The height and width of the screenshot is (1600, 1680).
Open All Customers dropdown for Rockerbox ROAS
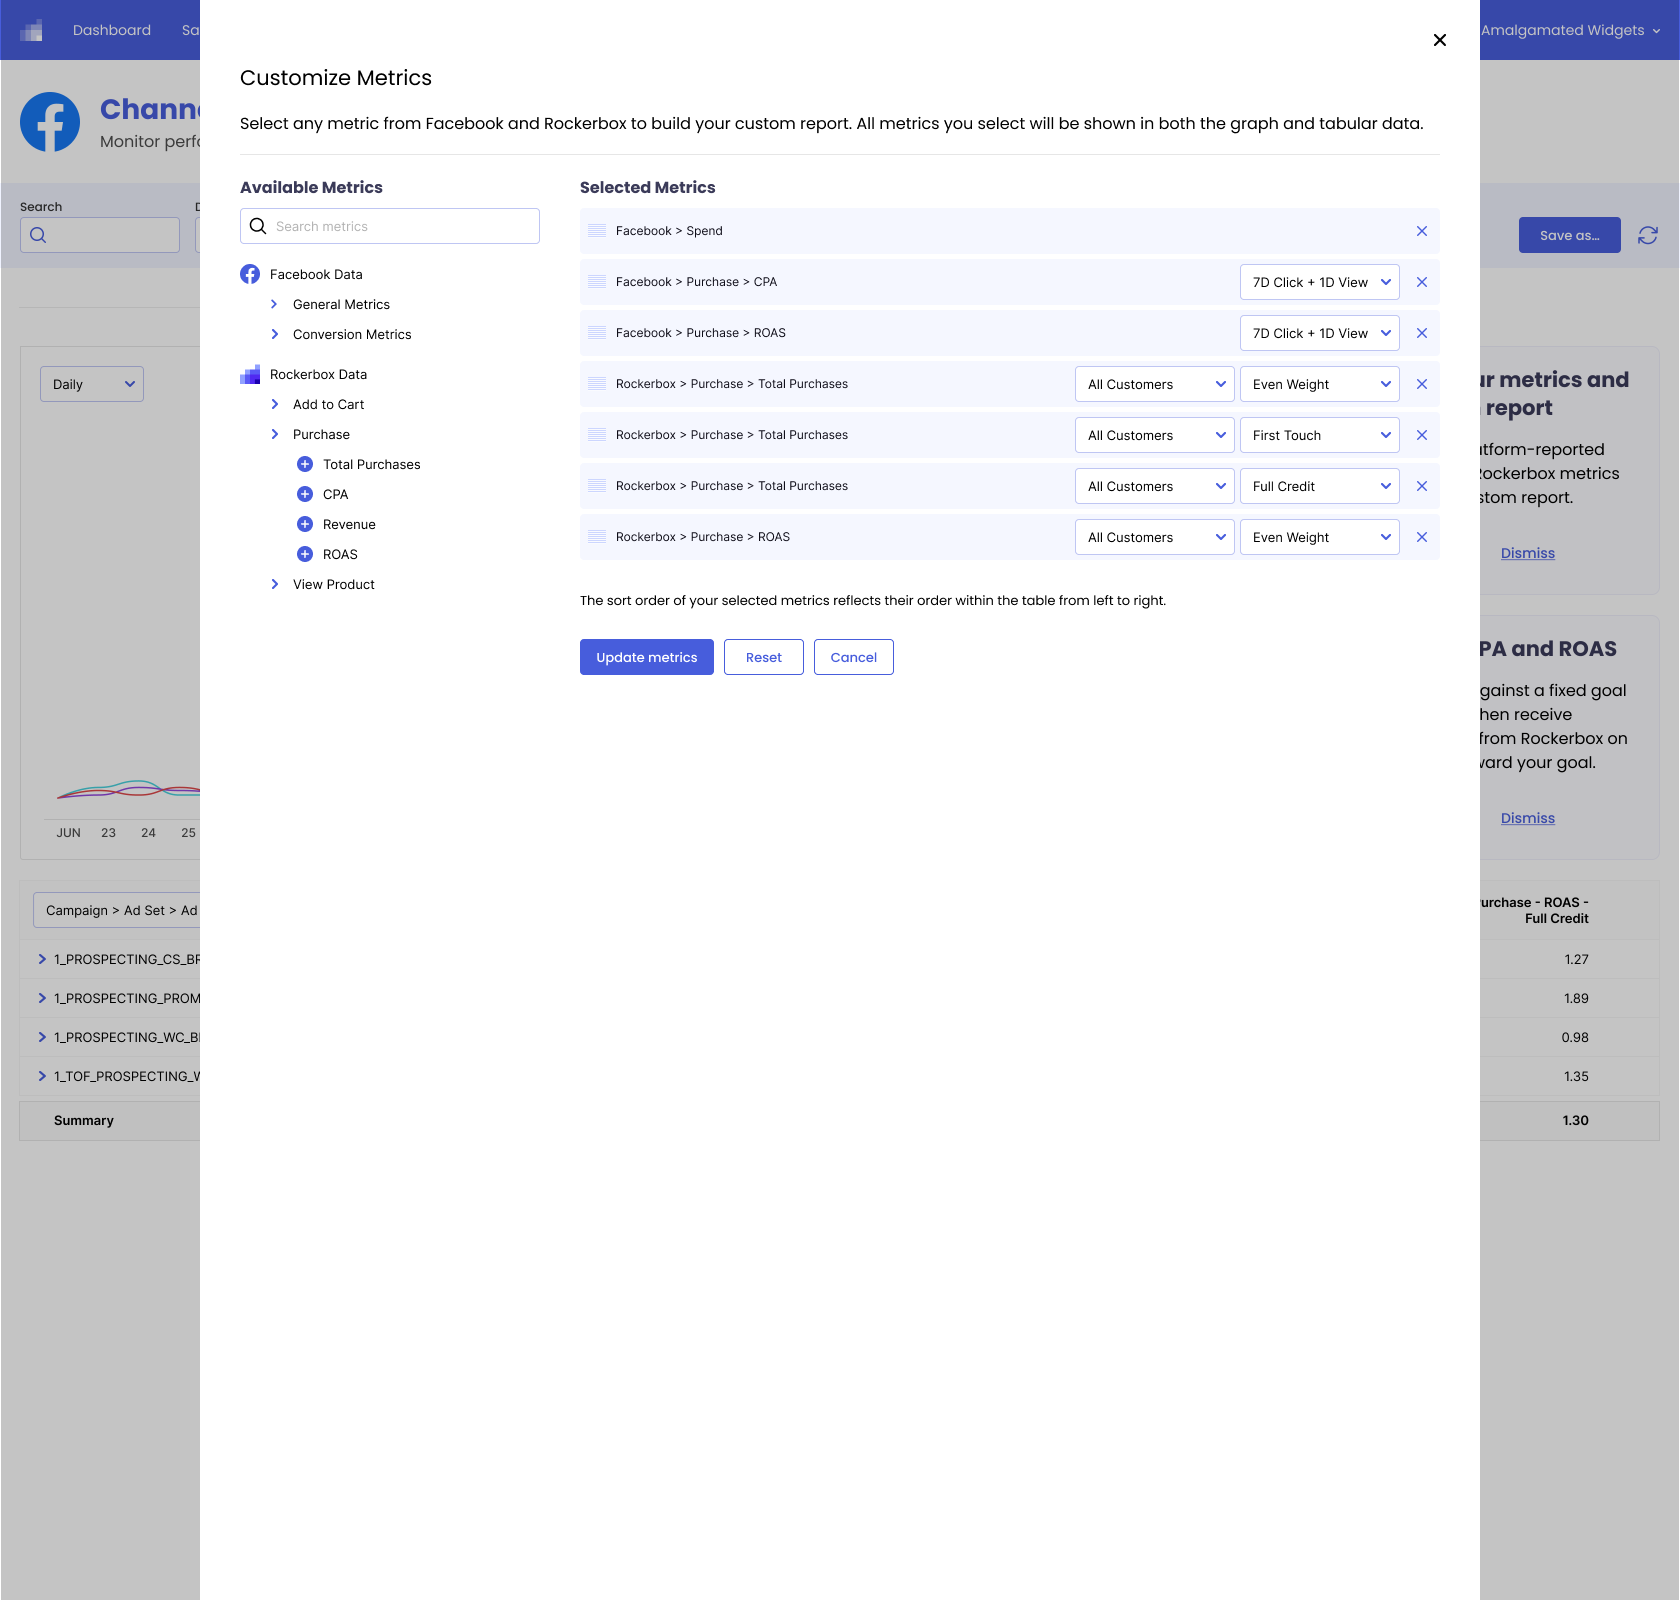point(1155,537)
